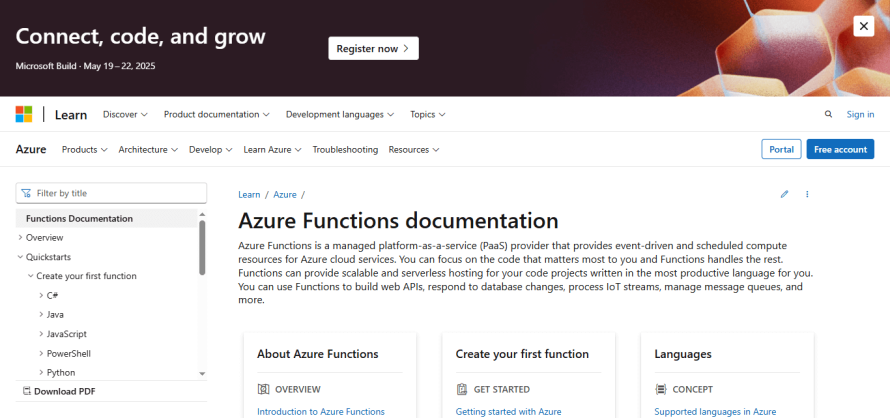
Task: Click the Download PDF button
Action: (59, 391)
